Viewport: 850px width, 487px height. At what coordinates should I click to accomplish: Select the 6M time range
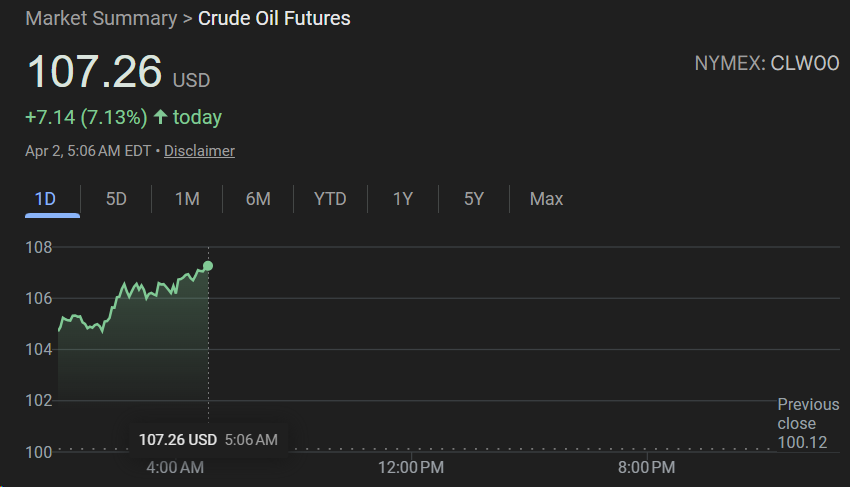click(x=258, y=199)
